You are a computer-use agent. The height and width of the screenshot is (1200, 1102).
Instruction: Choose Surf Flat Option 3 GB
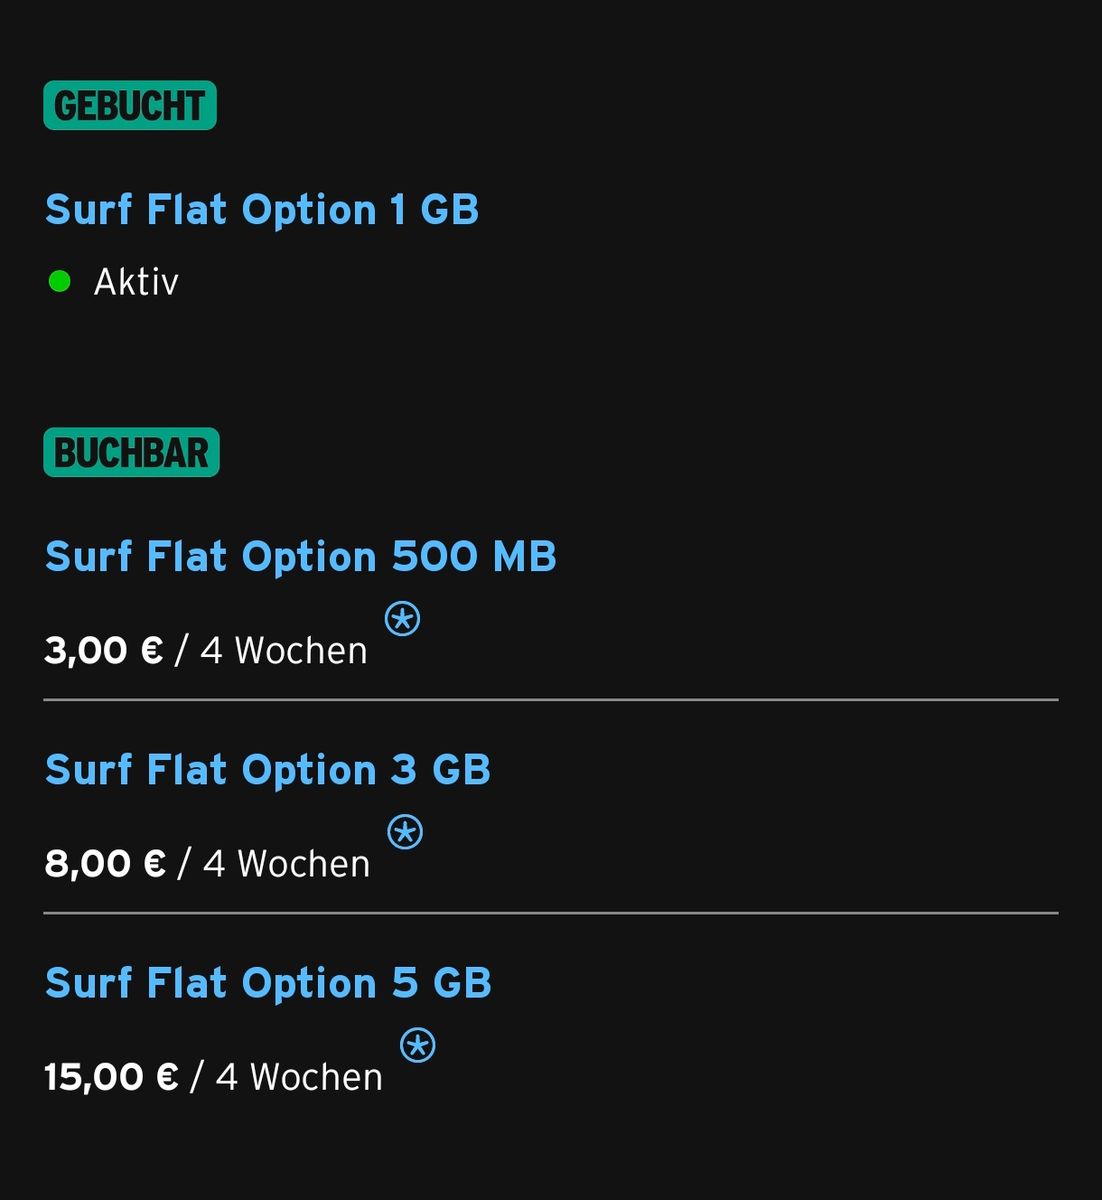pyautogui.click(x=268, y=770)
